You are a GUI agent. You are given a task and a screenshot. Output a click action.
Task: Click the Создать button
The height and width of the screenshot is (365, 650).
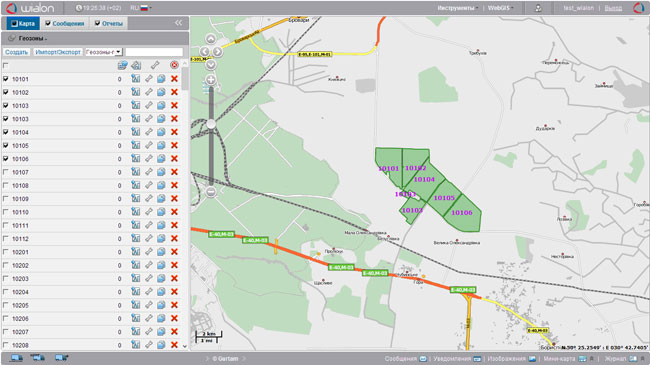pos(17,52)
